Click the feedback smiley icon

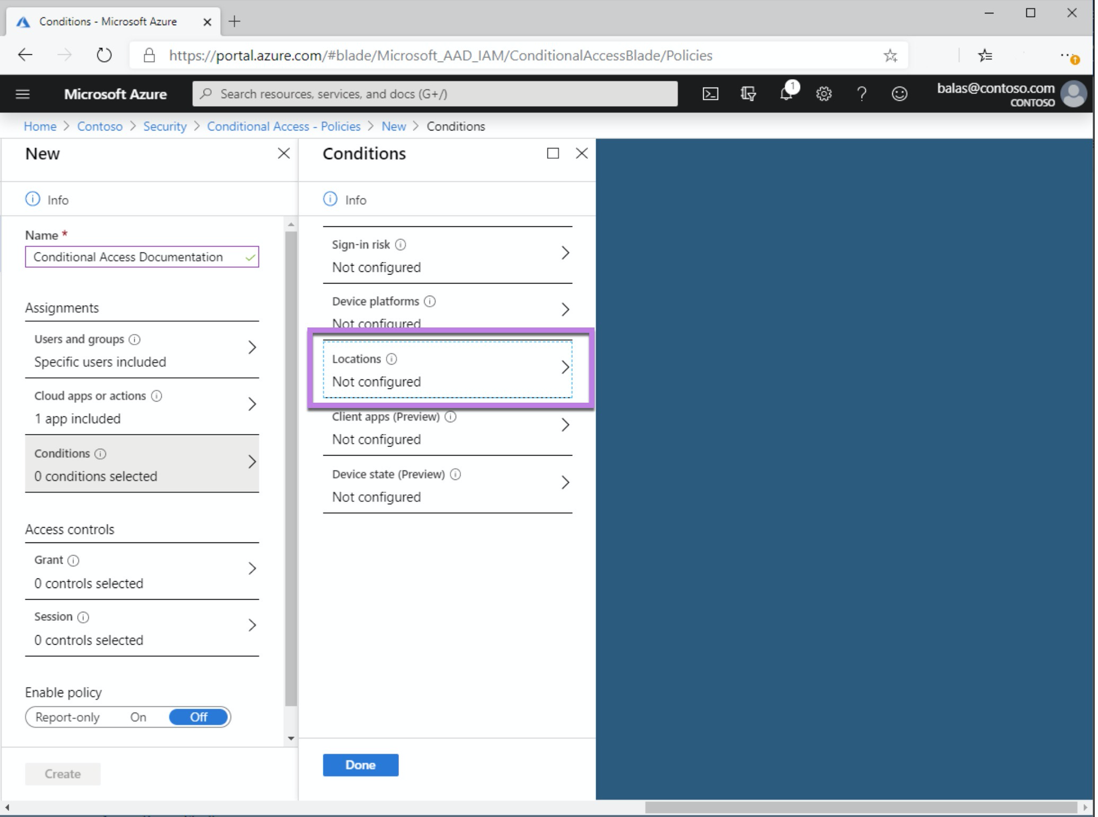(899, 94)
